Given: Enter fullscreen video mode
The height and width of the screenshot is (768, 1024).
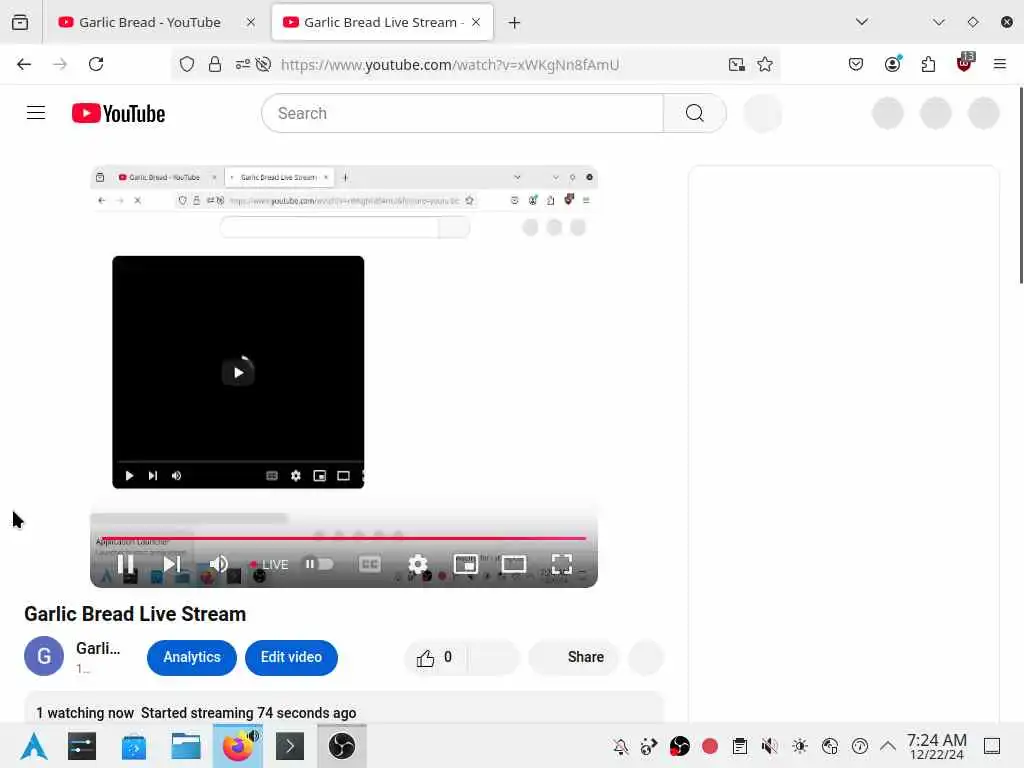Looking at the screenshot, I should point(562,564).
